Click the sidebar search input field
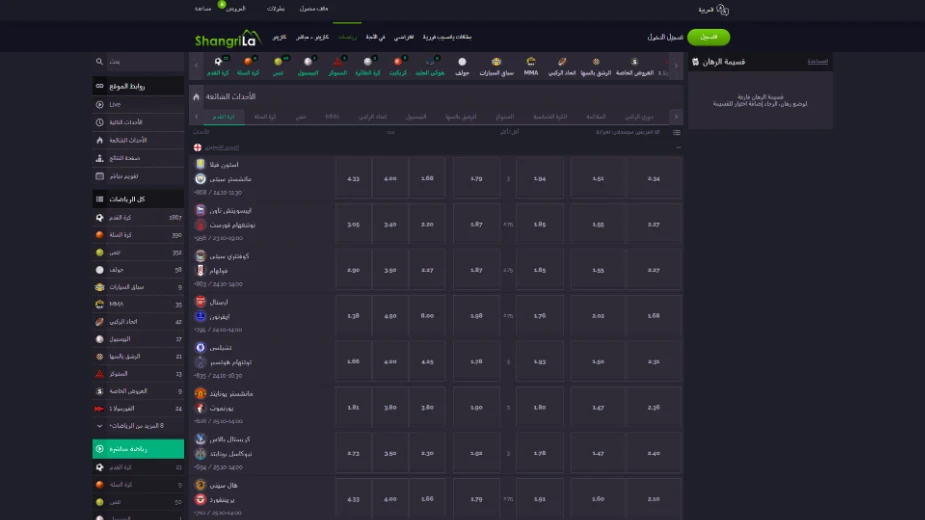This screenshot has height=520, width=925. pyautogui.click(x=145, y=61)
